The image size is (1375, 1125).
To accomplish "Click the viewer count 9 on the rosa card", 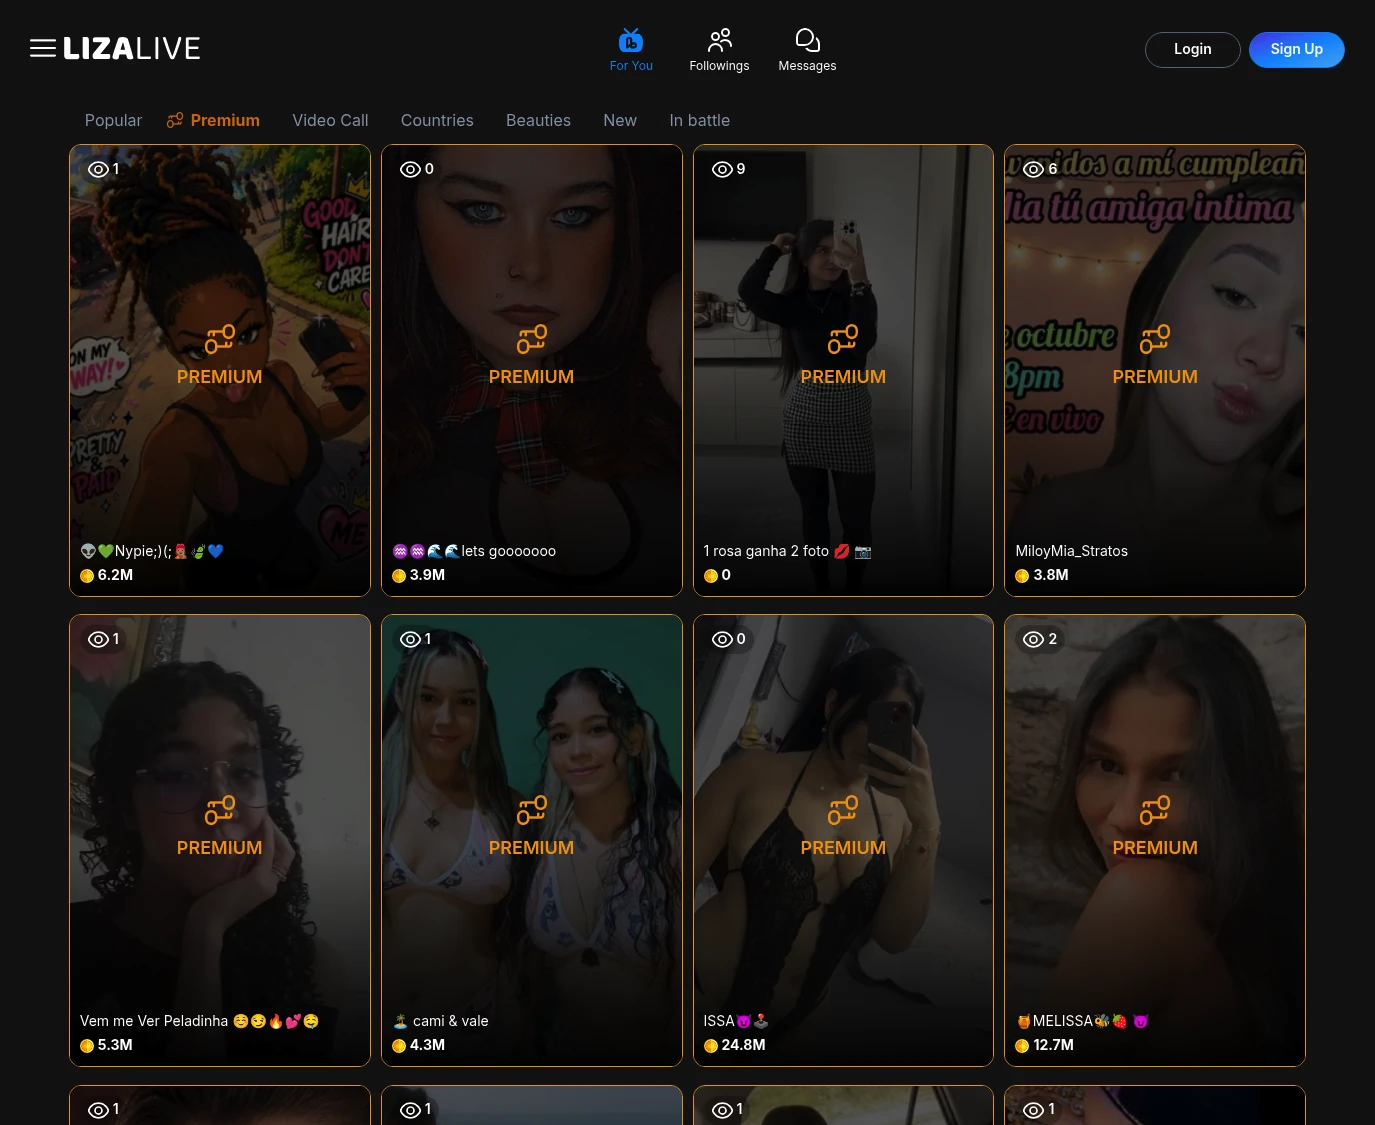I will [x=741, y=169].
